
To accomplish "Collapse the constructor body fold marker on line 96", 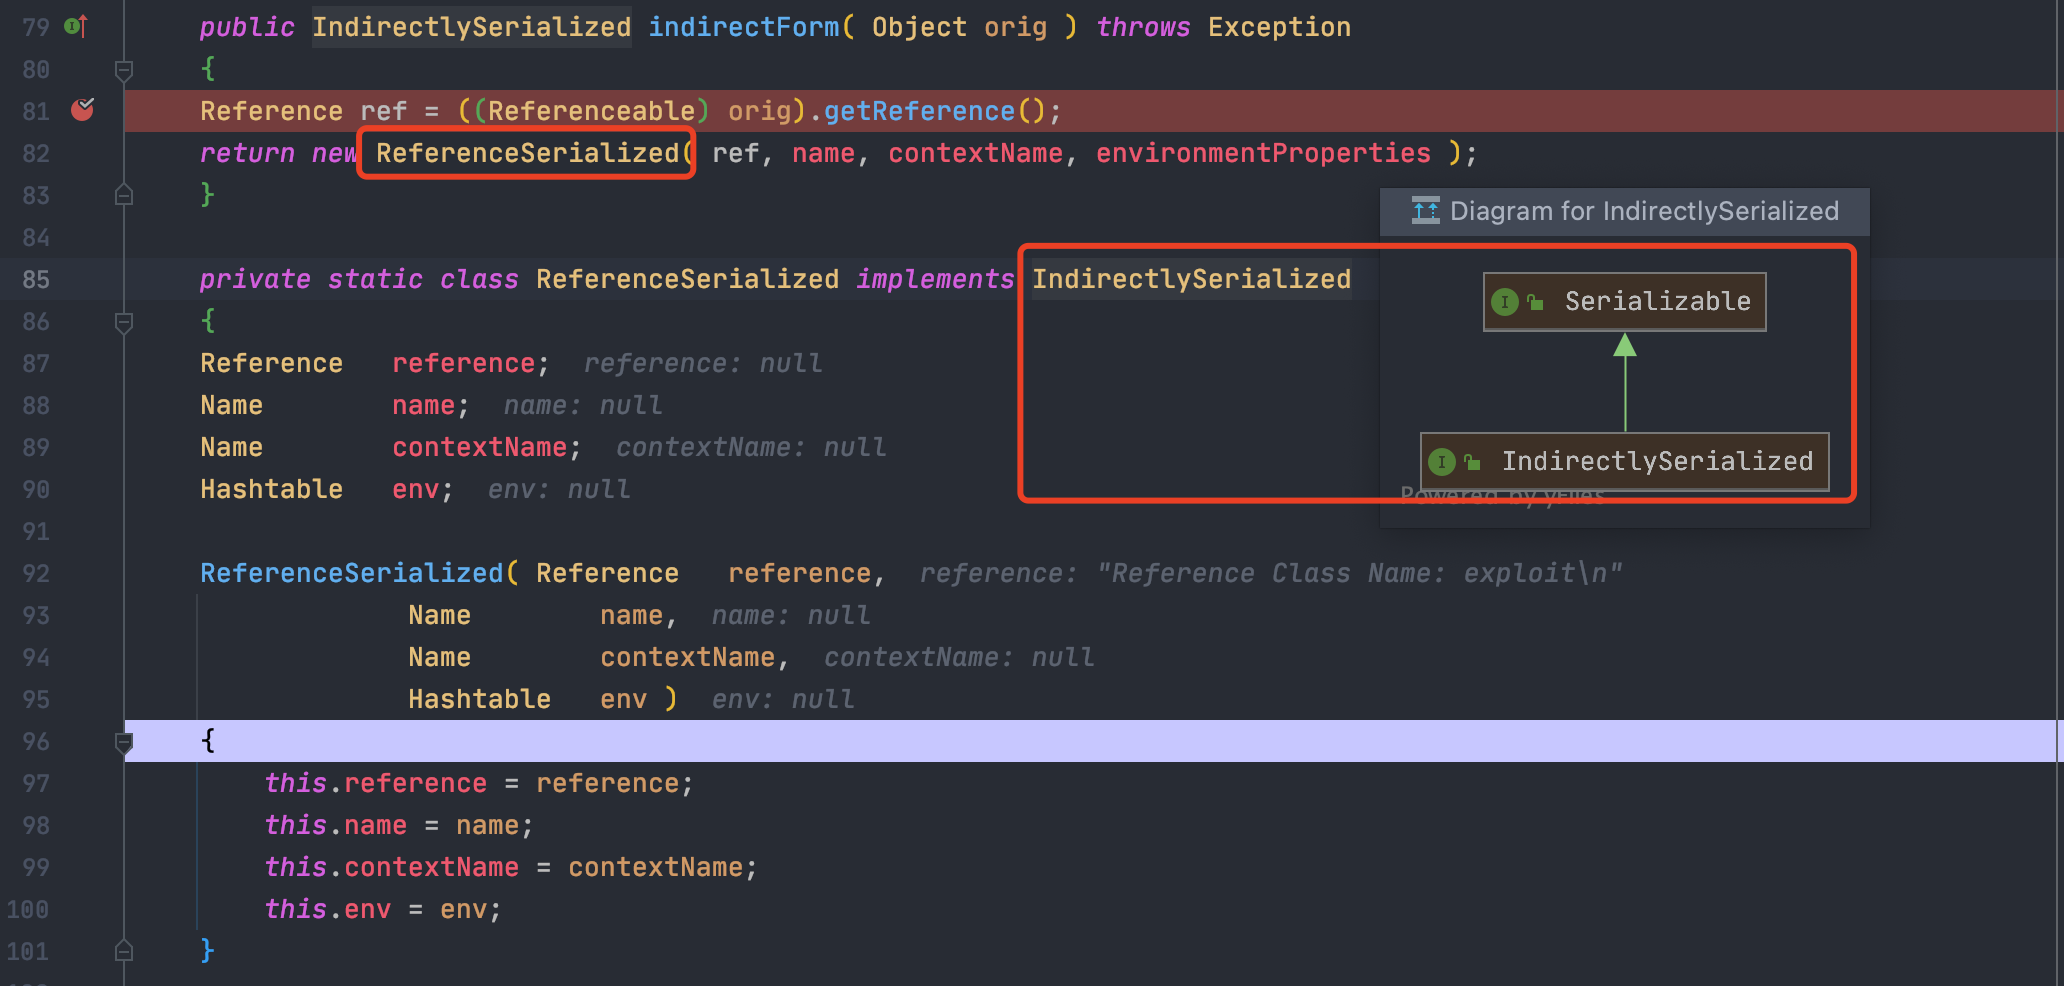I will [x=124, y=742].
